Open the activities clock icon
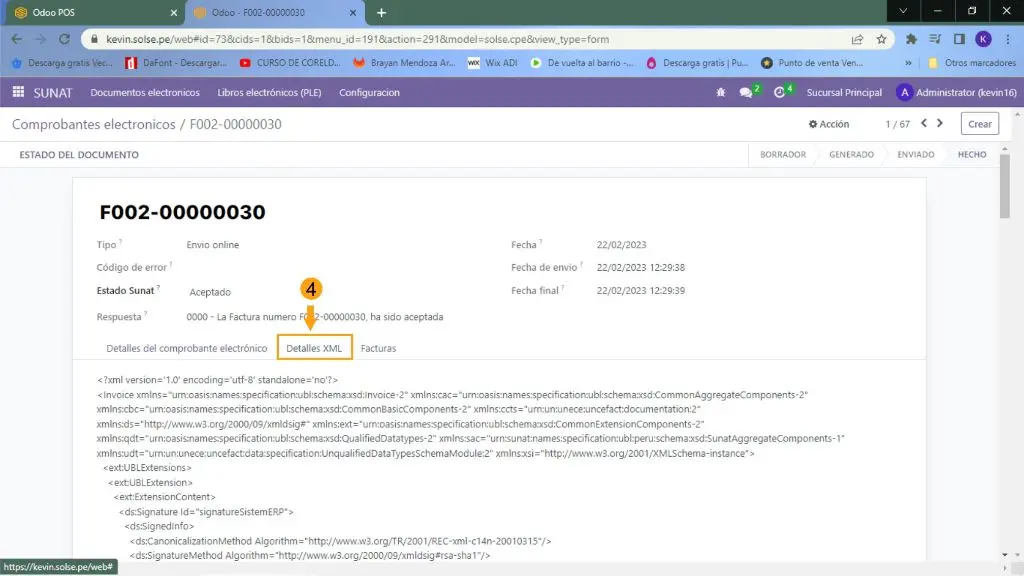This screenshot has height=576, width=1024. (779, 93)
